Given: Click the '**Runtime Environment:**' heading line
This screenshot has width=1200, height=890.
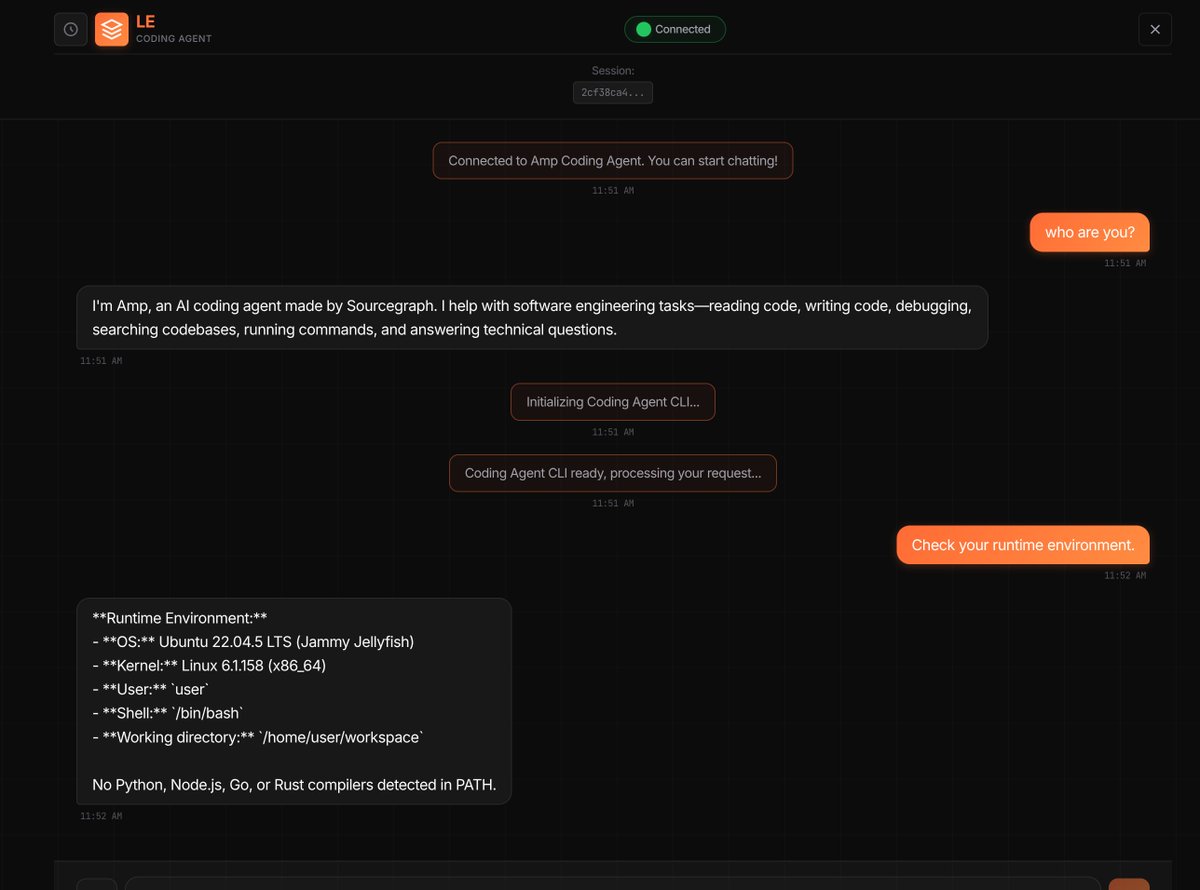Looking at the screenshot, I should point(180,617).
